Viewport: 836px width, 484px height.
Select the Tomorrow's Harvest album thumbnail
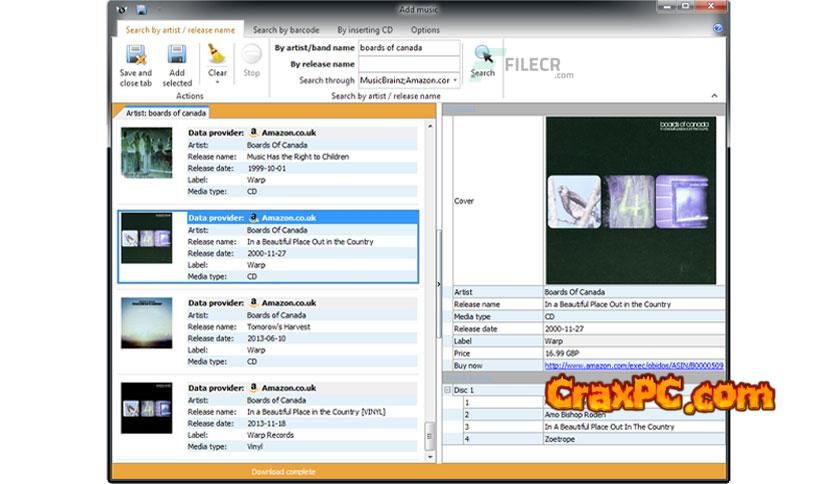(x=146, y=327)
